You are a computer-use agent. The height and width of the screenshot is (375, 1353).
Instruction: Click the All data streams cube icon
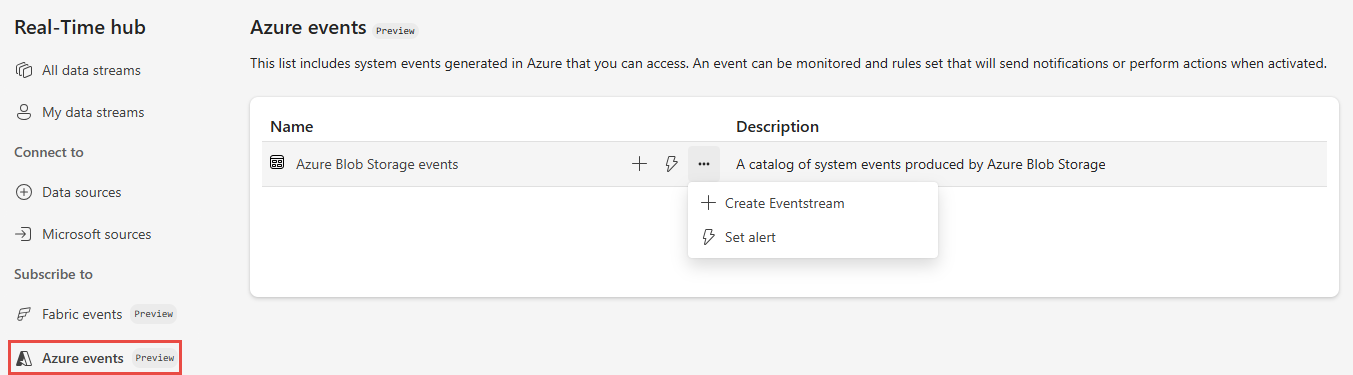24,70
